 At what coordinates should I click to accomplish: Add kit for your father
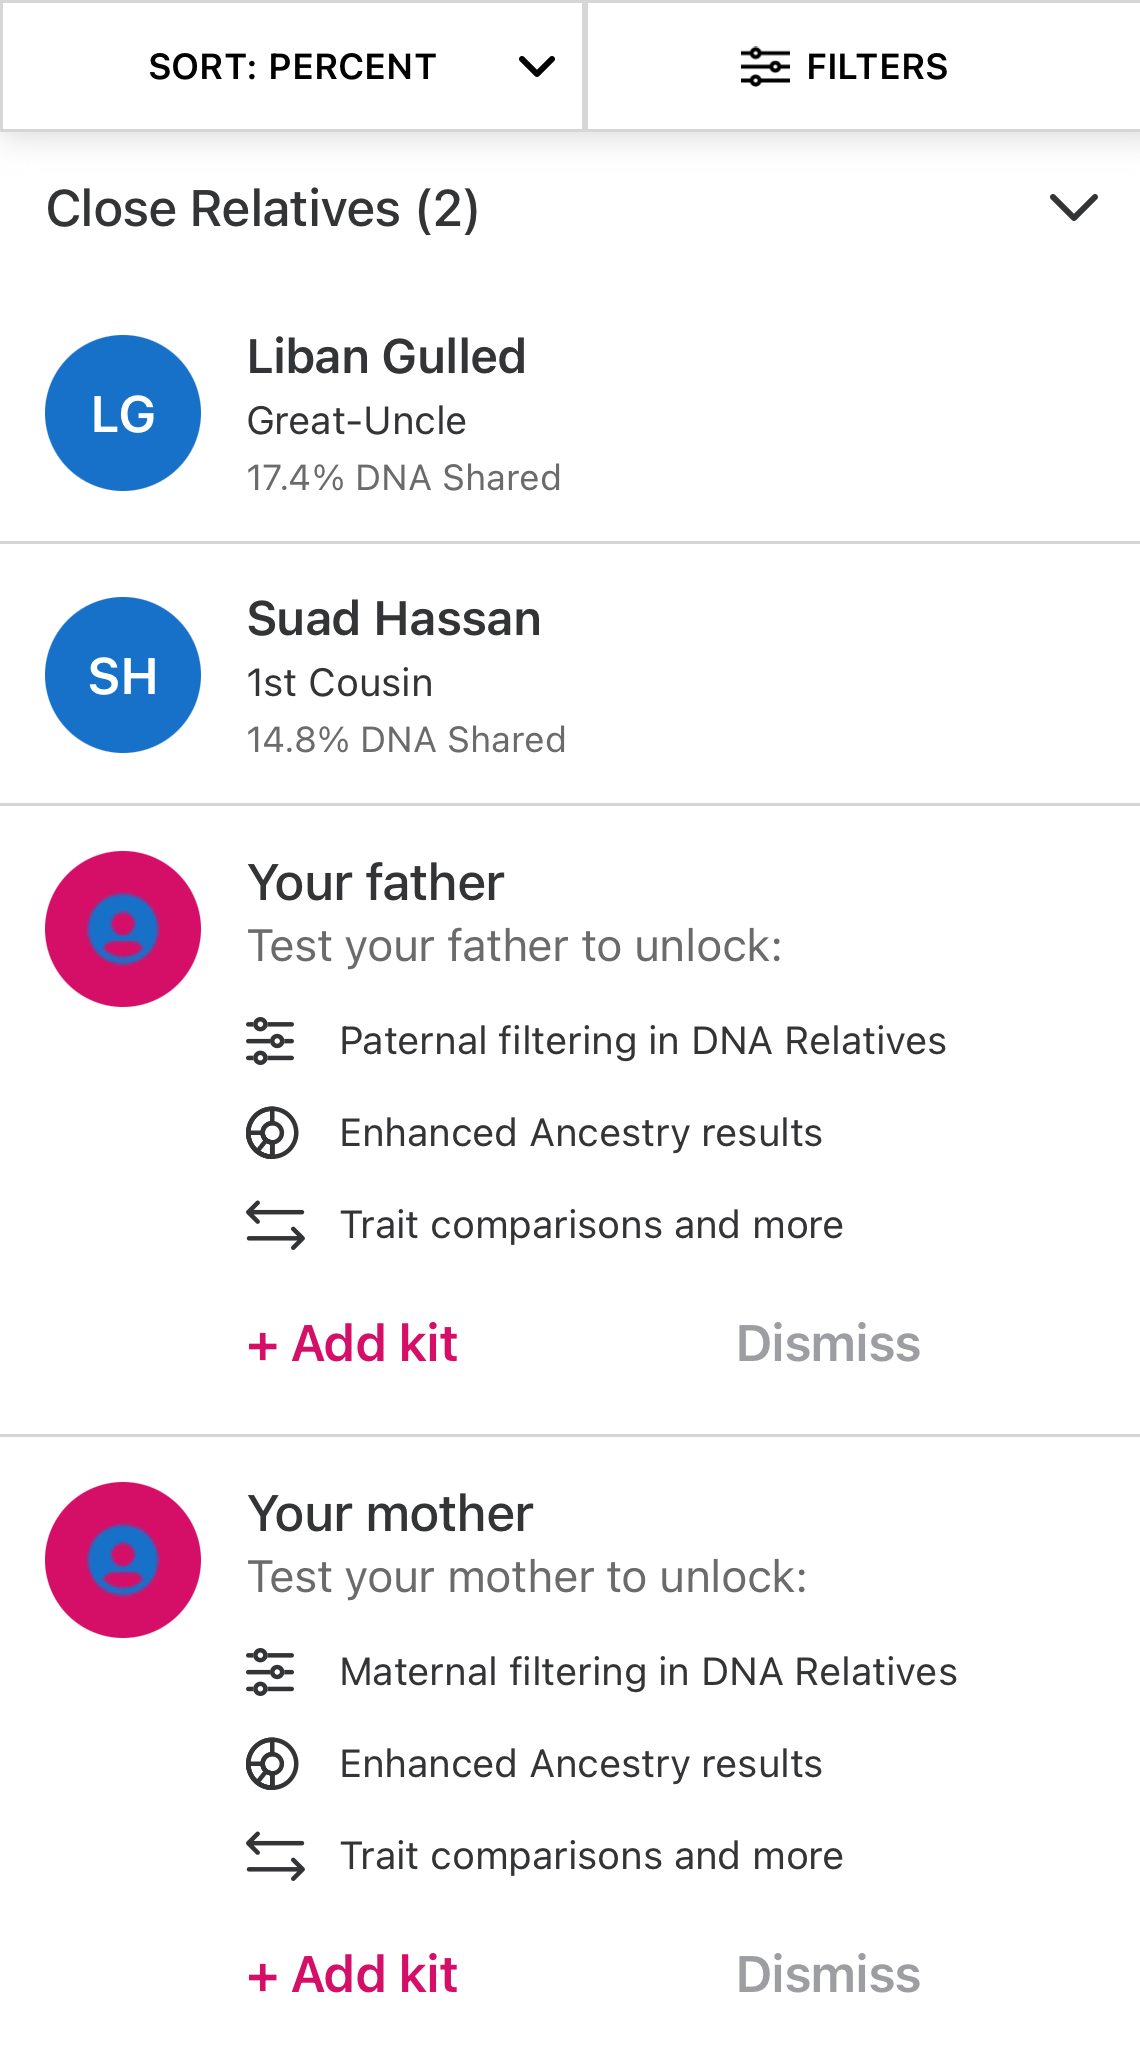tap(353, 1343)
